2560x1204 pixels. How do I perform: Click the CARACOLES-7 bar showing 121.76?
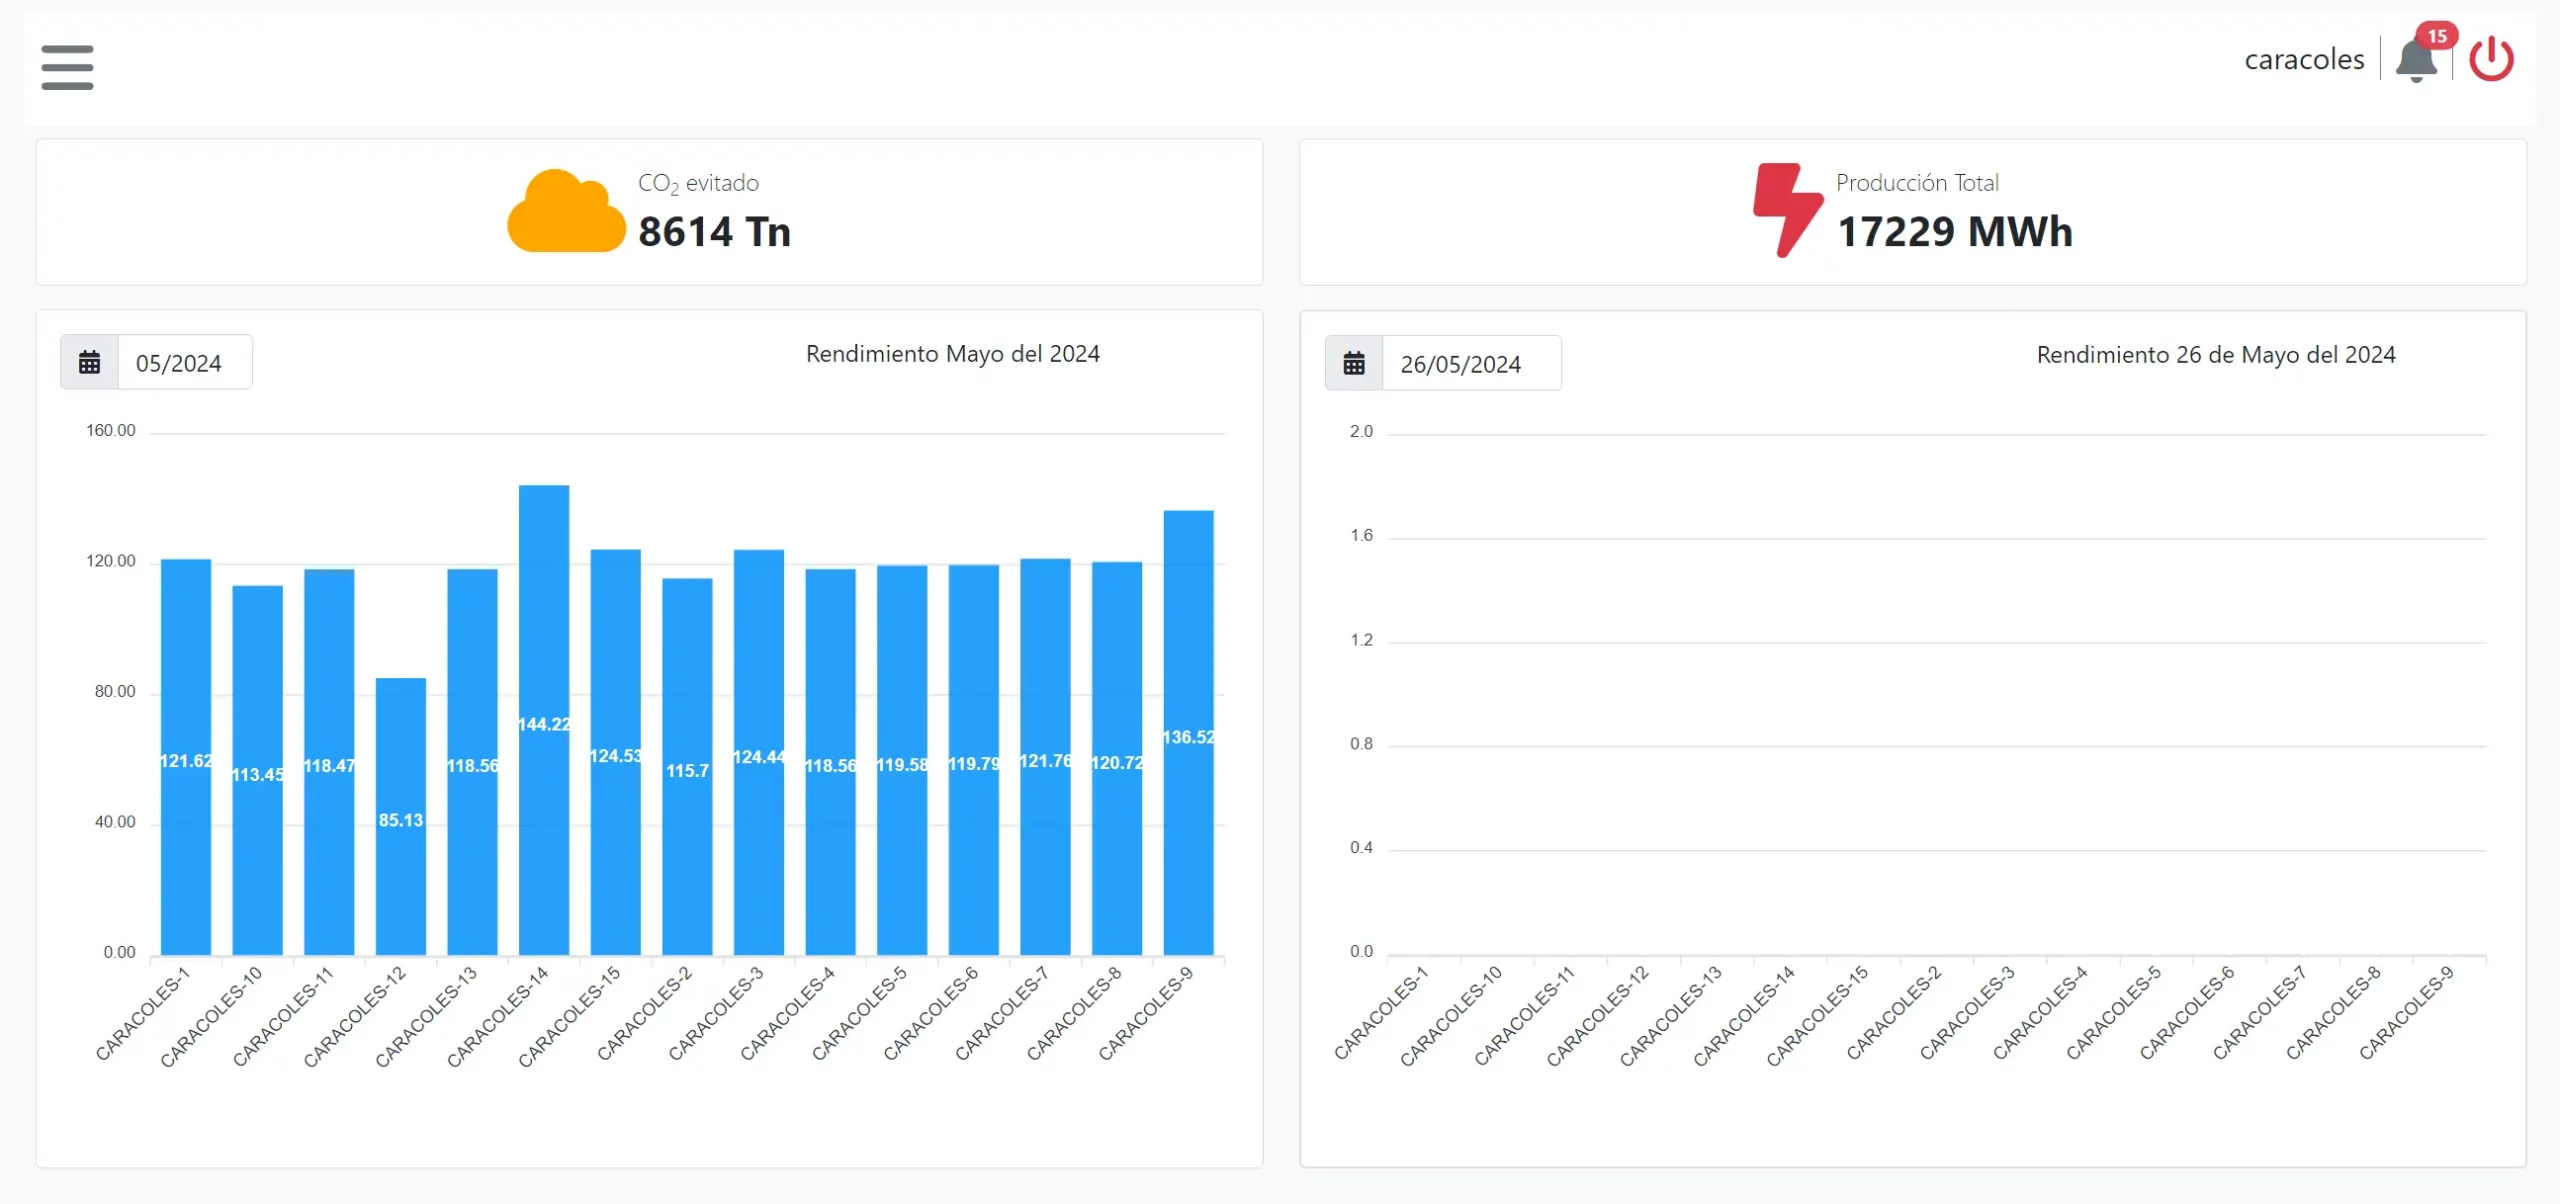pos(1045,757)
